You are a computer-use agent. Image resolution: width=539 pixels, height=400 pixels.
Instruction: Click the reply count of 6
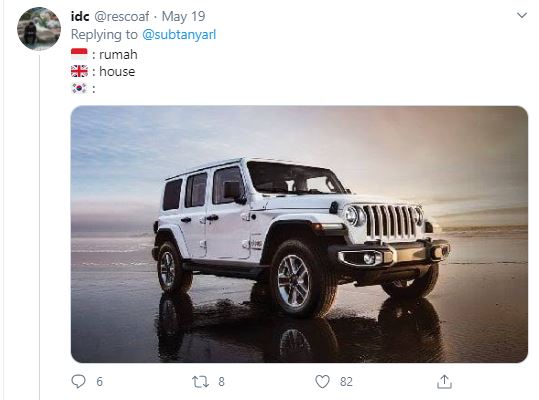[99, 382]
